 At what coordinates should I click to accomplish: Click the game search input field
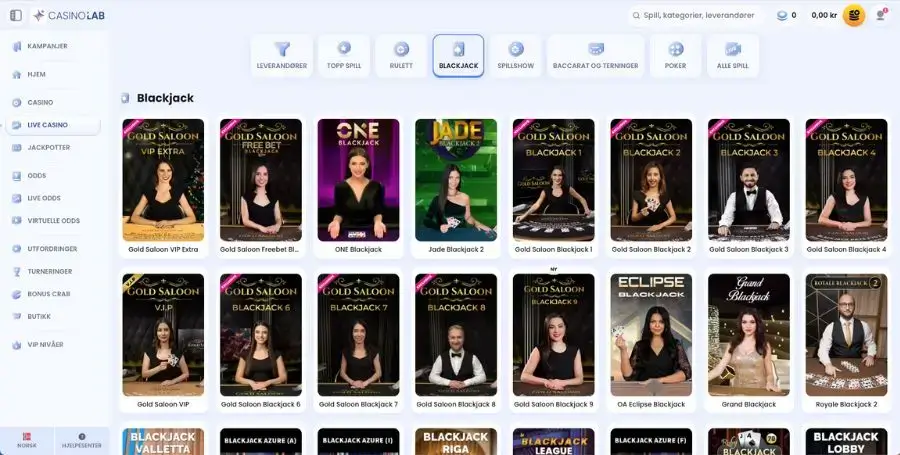coord(697,15)
